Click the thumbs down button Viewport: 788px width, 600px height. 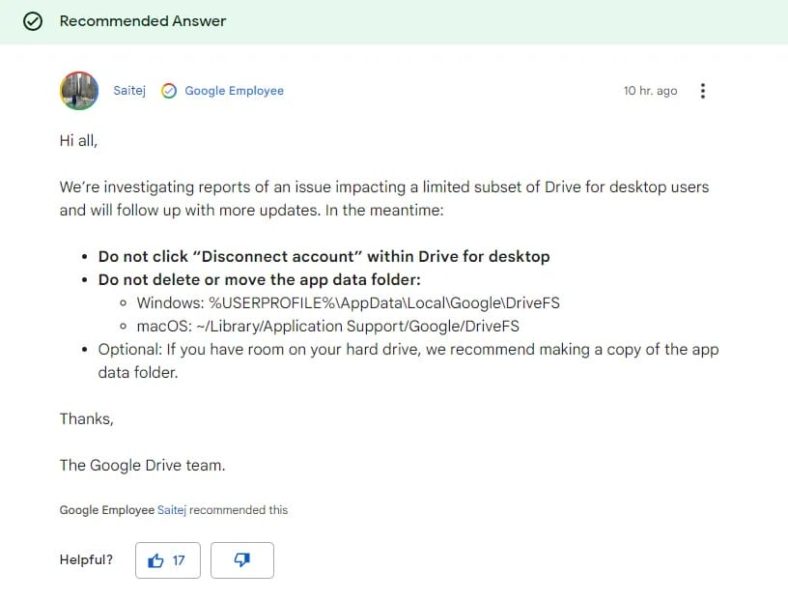(242, 561)
